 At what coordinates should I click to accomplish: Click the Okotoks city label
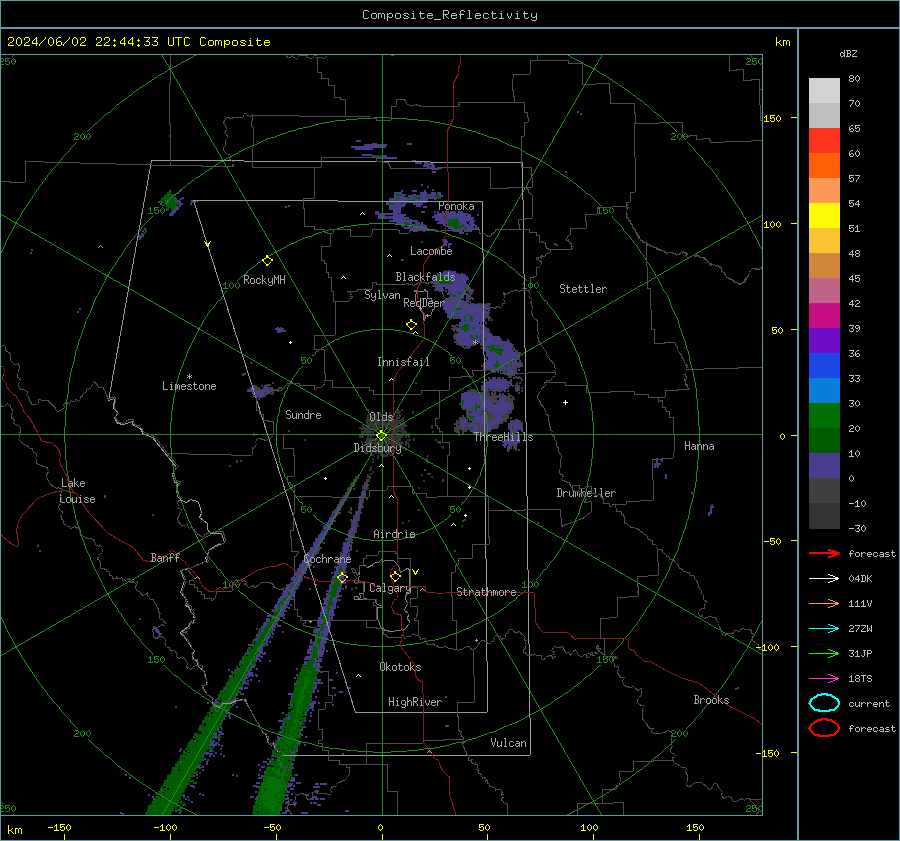click(400, 667)
